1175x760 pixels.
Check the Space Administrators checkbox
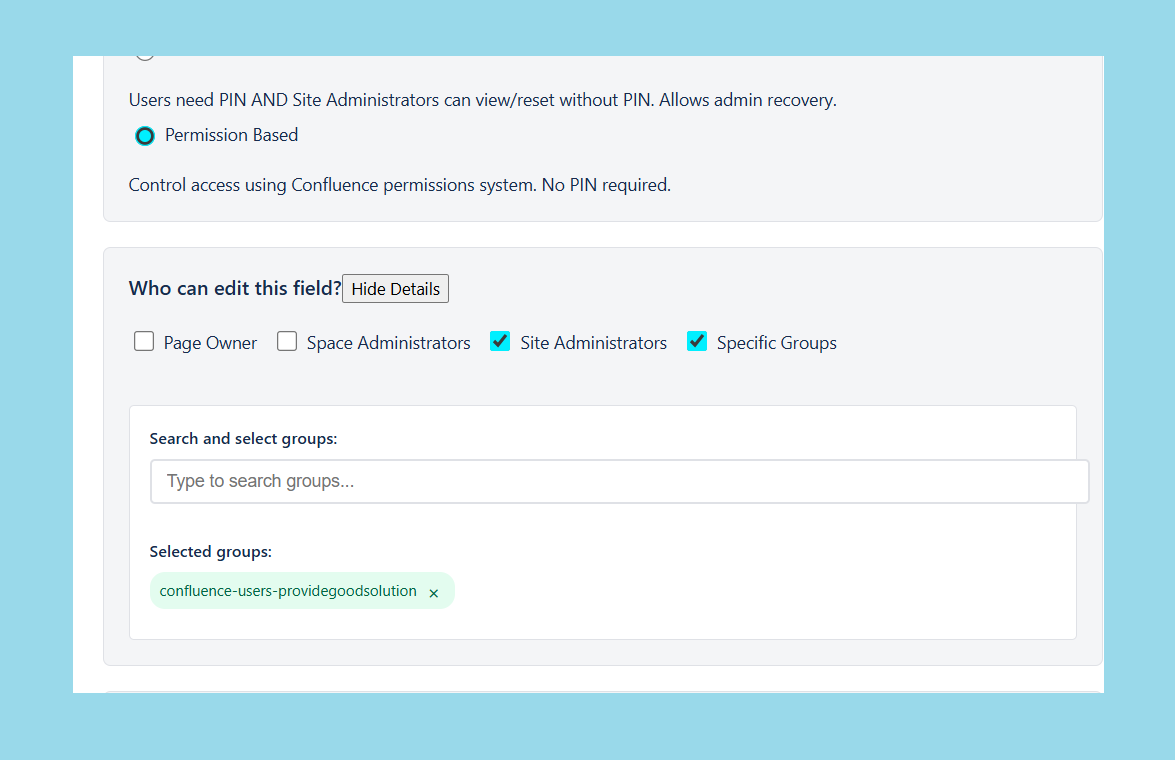point(287,342)
